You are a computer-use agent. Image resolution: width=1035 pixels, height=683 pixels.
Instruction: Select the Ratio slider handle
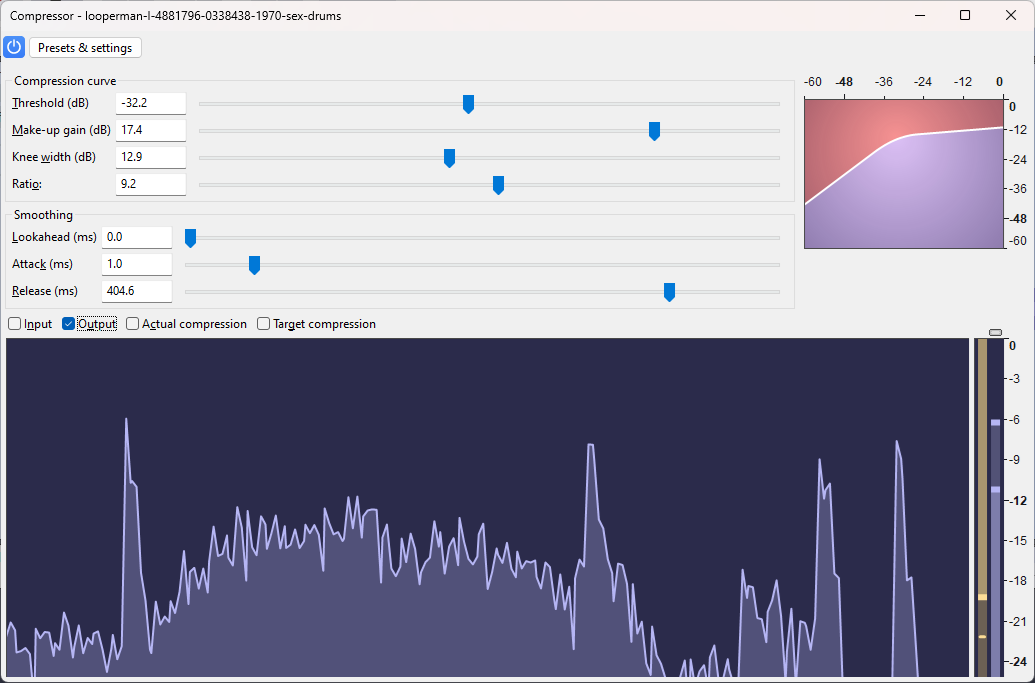click(x=498, y=184)
